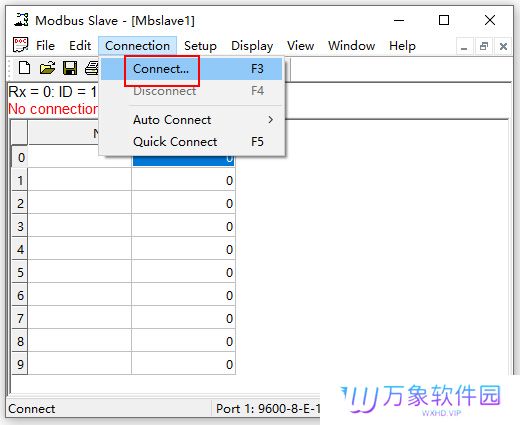The image size is (520, 425).
Task: Close the Modbus Slave main window
Action: 490,20
